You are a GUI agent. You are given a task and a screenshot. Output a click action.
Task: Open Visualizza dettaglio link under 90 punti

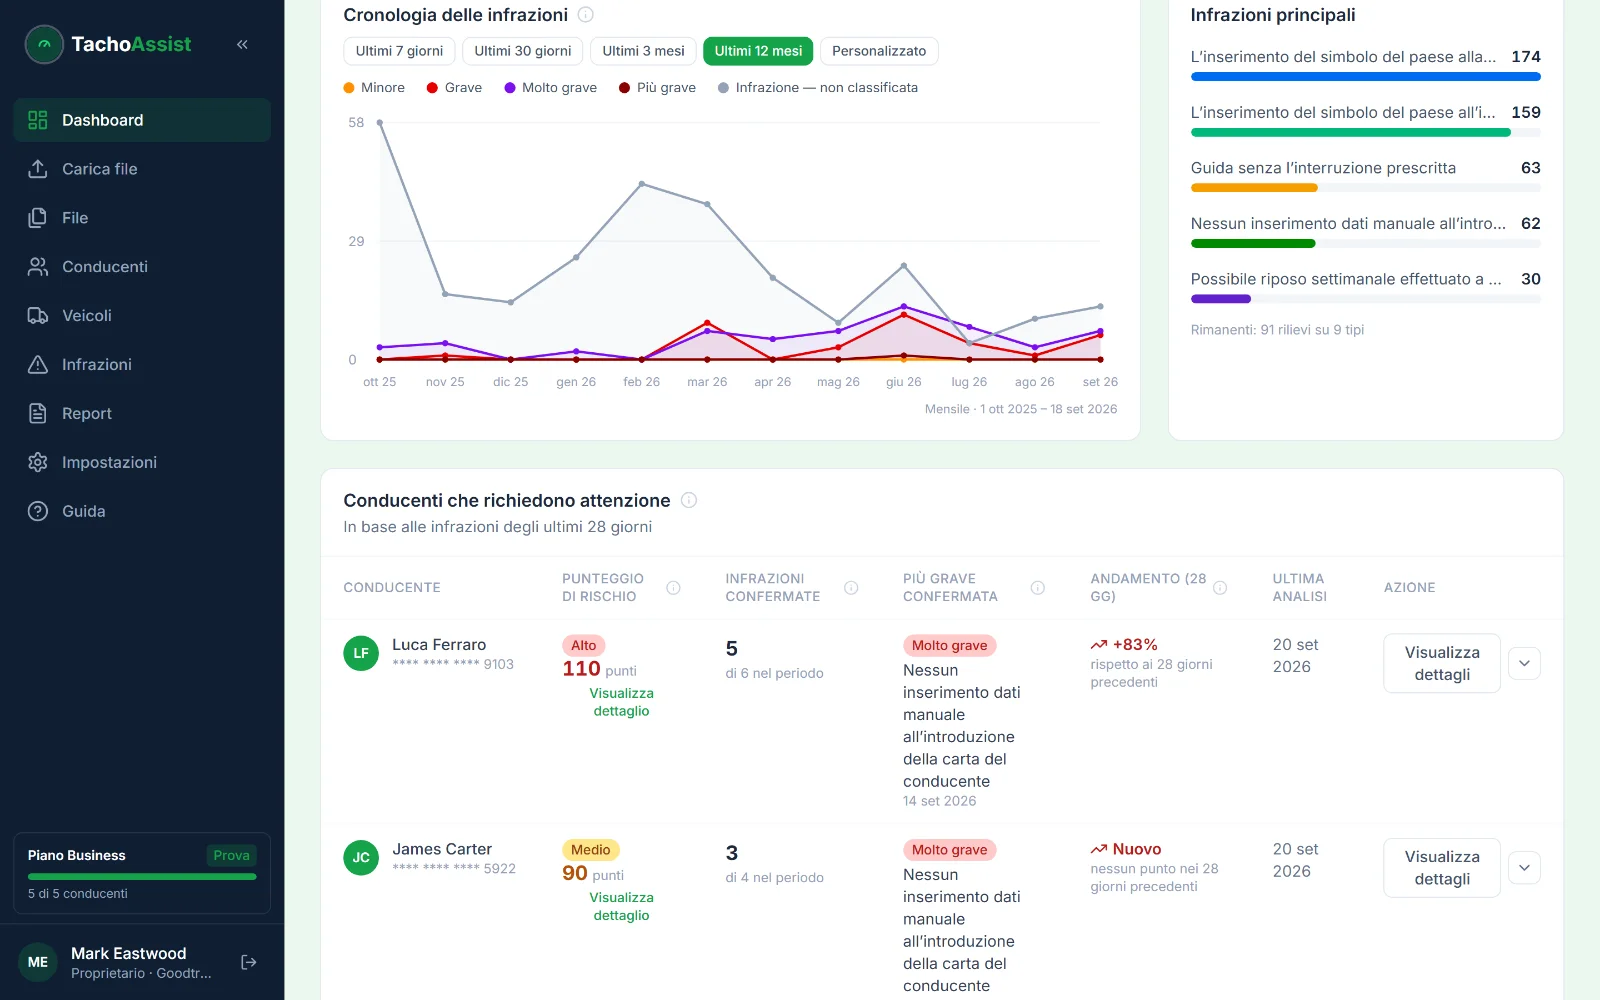621,906
